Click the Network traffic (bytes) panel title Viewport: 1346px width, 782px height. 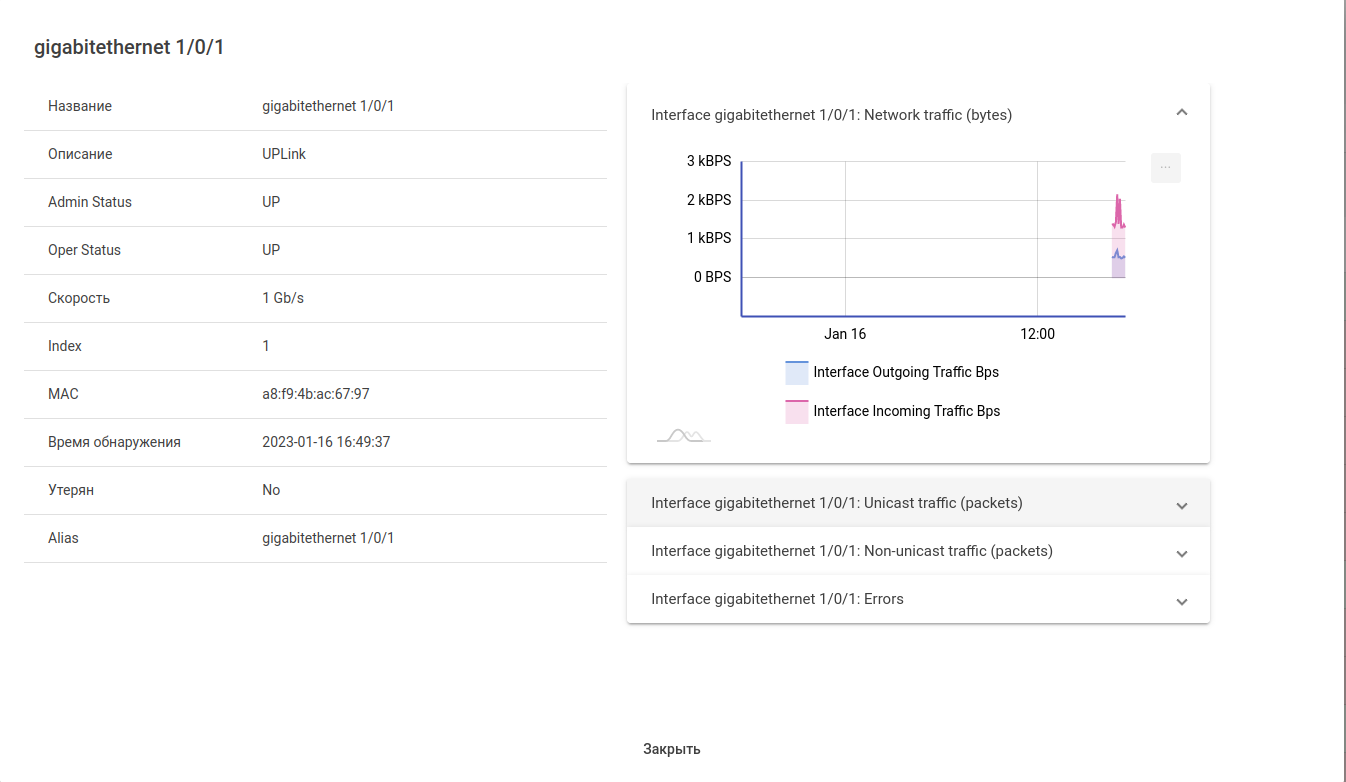831,115
